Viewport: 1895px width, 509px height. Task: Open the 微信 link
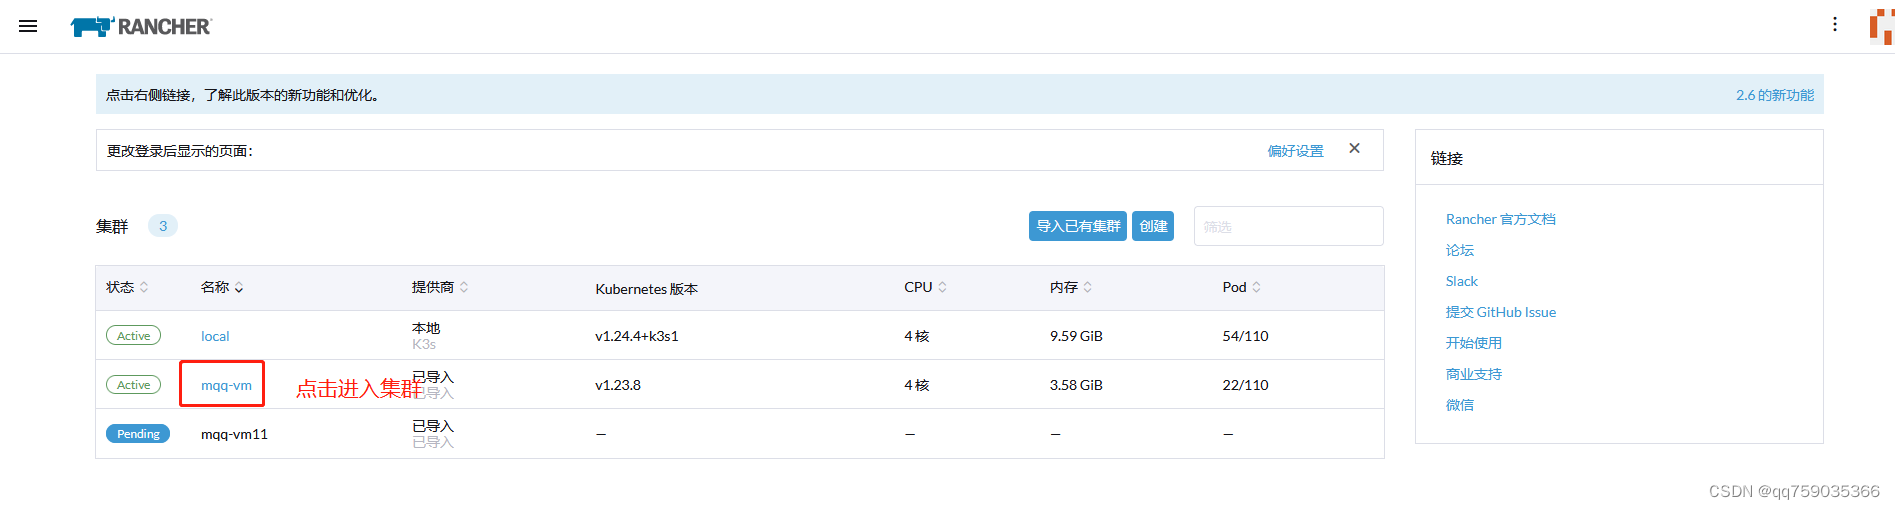(x=1459, y=405)
